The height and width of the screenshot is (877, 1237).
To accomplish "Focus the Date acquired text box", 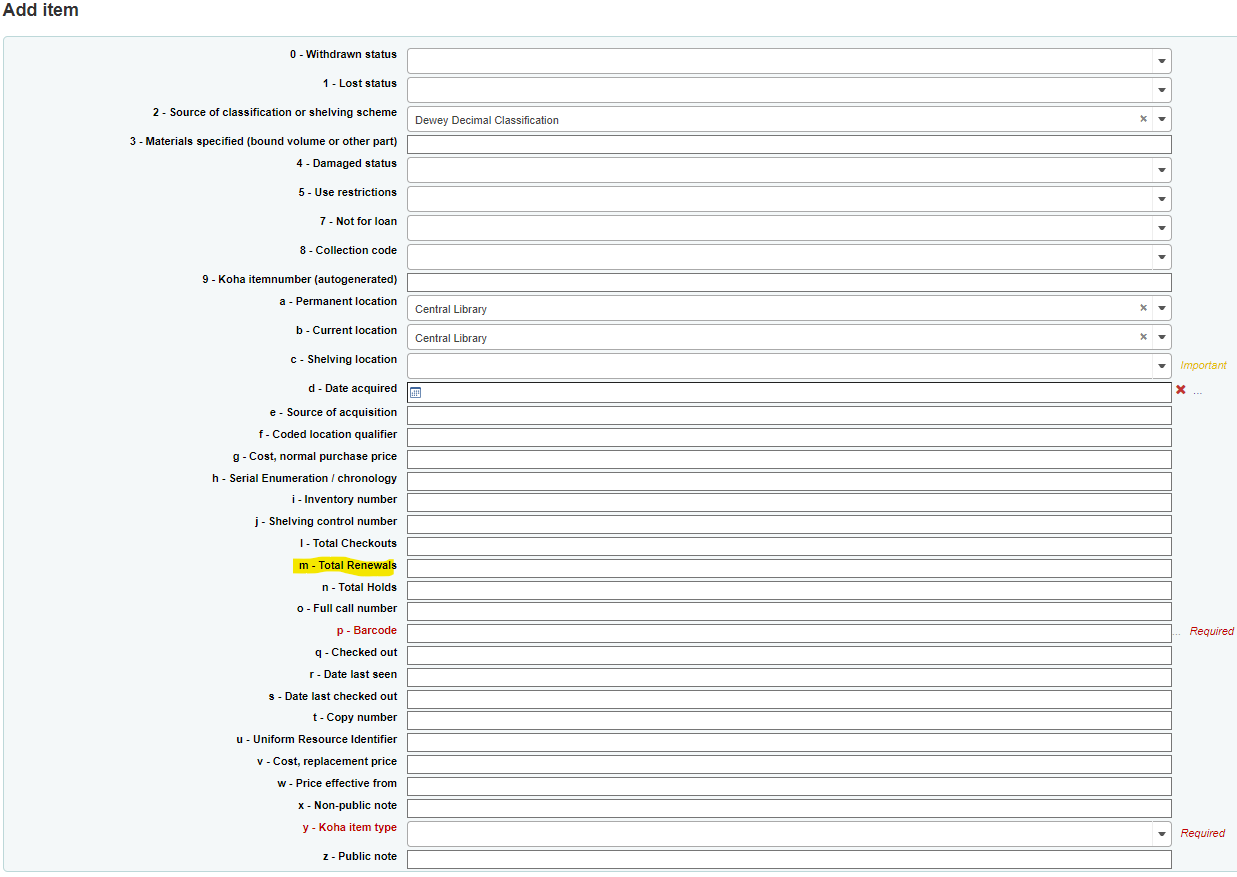I will pos(789,392).
